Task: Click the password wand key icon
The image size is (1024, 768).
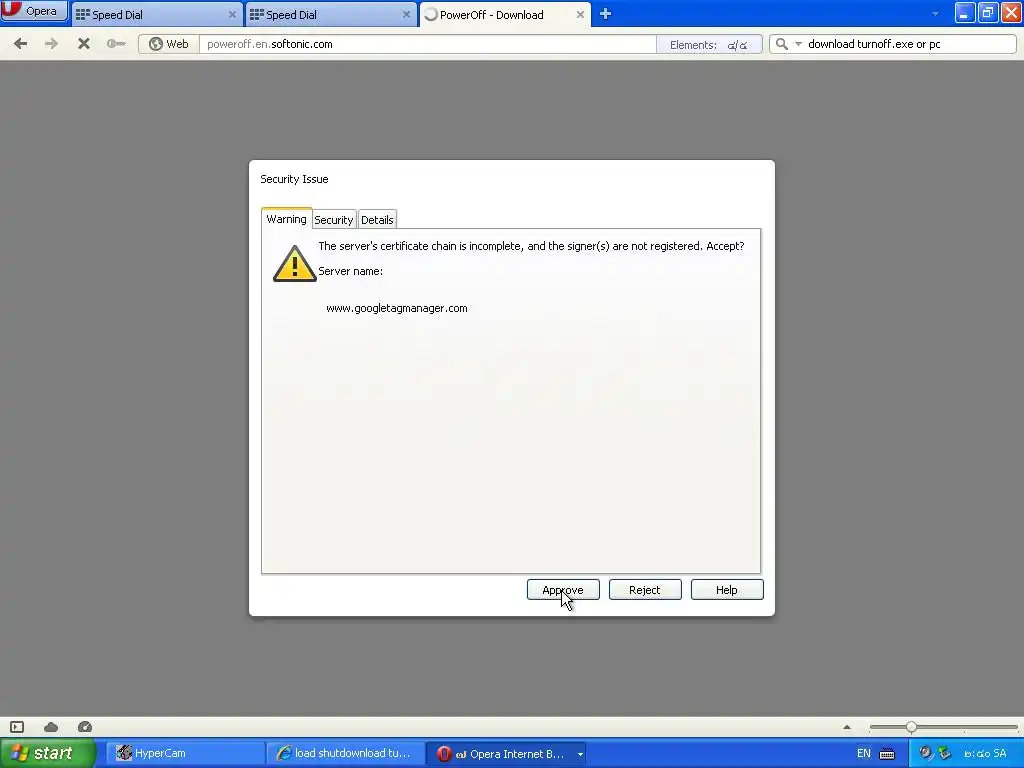Action: 116,44
